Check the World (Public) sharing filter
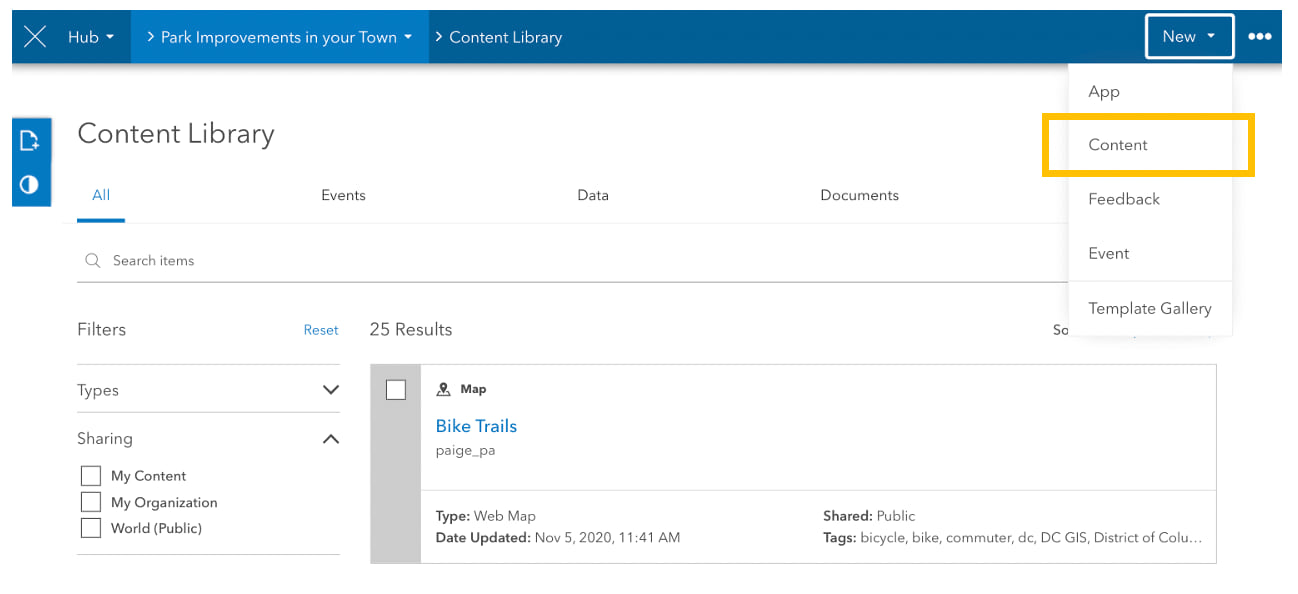Image resolution: width=1298 pixels, height=594 pixels. (91, 528)
